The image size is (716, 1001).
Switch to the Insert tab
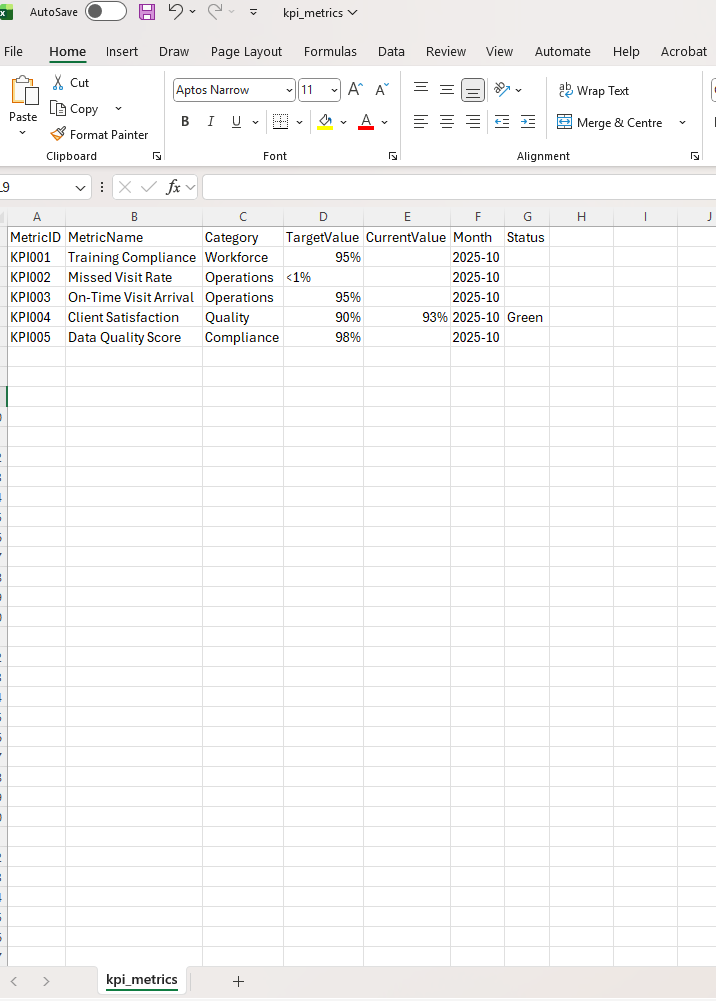coord(122,52)
